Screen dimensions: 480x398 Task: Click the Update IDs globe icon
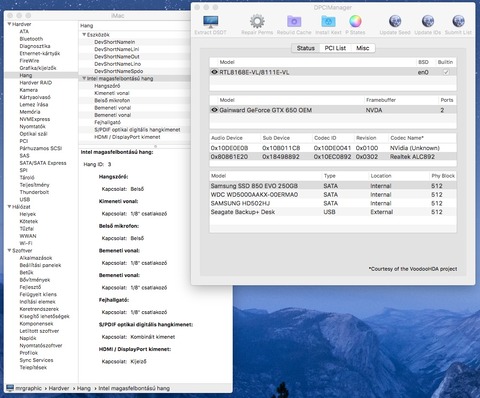(x=427, y=22)
